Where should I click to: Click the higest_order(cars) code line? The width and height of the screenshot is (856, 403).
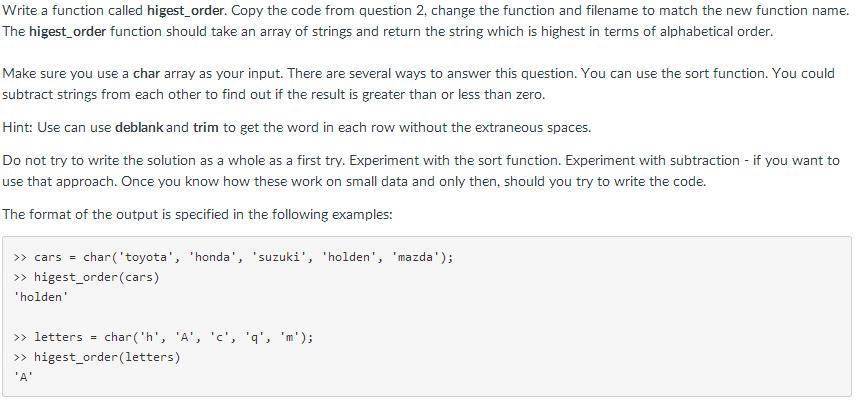pyautogui.click(x=96, y=277)
